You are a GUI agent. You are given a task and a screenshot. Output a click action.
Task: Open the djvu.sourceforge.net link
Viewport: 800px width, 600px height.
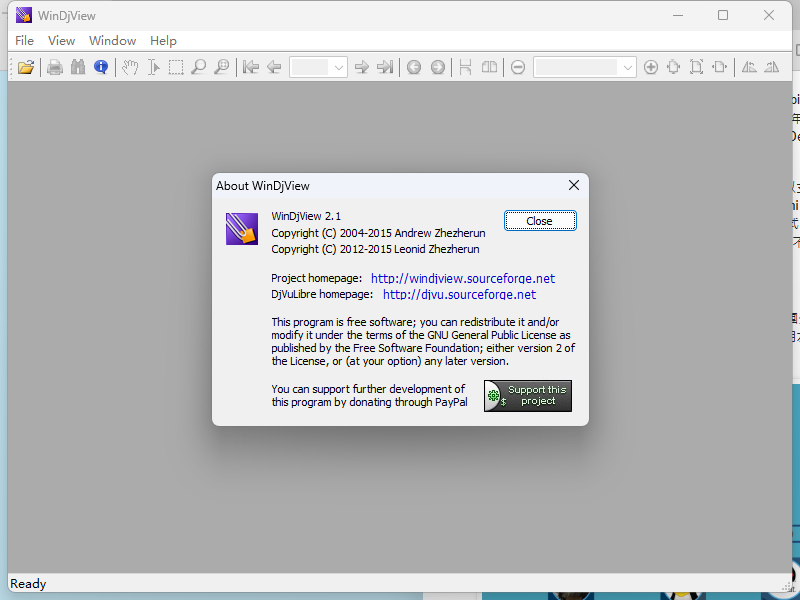click(x=459, y=294)
